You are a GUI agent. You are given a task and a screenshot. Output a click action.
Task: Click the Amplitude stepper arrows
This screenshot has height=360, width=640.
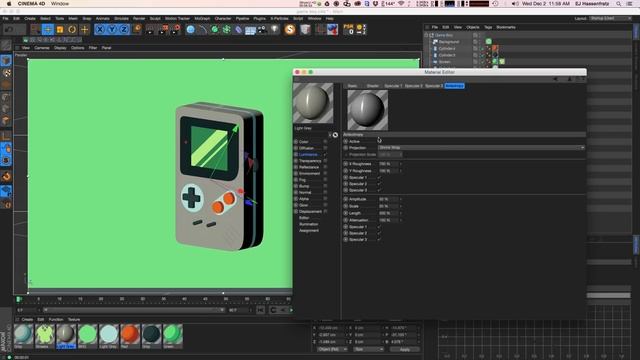click(x=400, y=199)
